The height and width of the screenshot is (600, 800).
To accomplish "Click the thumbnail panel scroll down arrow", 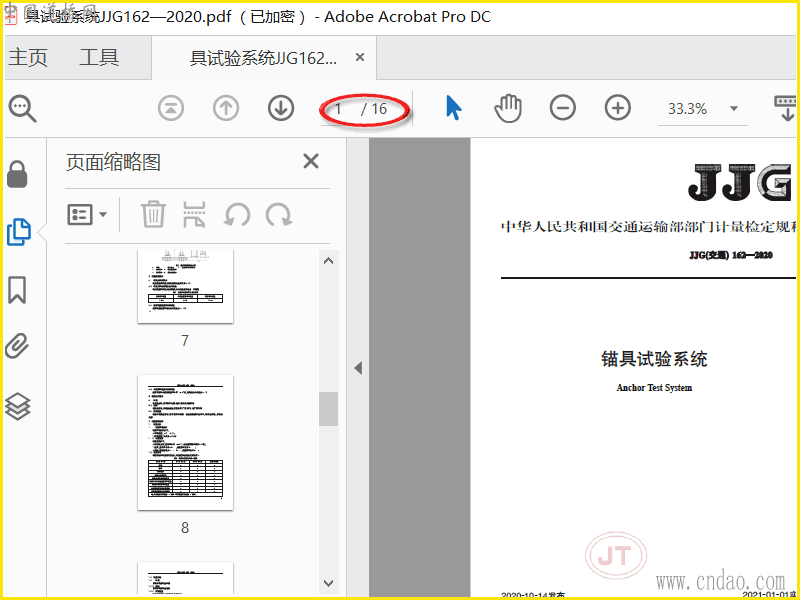I will [329, 583].
